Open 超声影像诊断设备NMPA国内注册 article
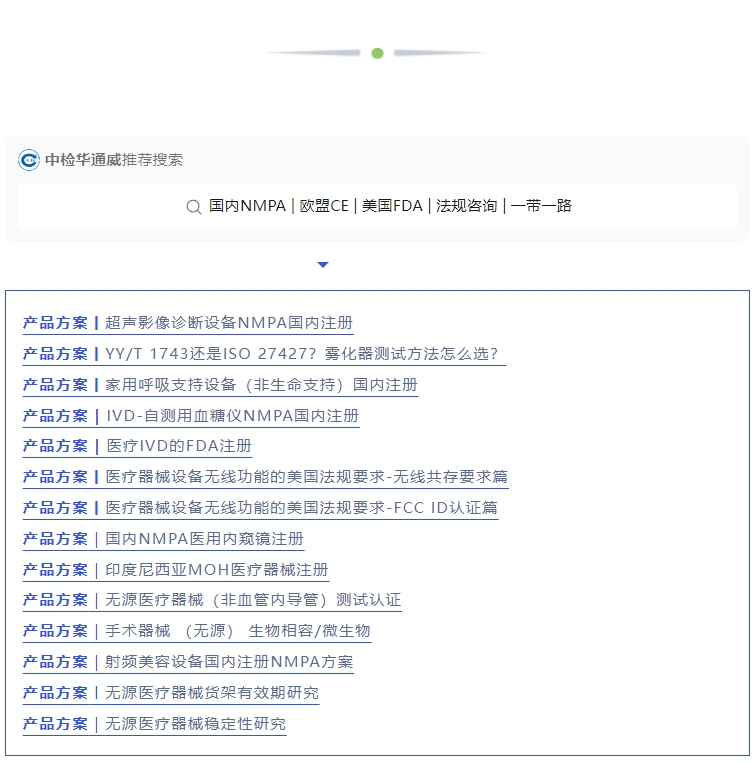This screenshot has width=755, height=762. click(228, 323)
